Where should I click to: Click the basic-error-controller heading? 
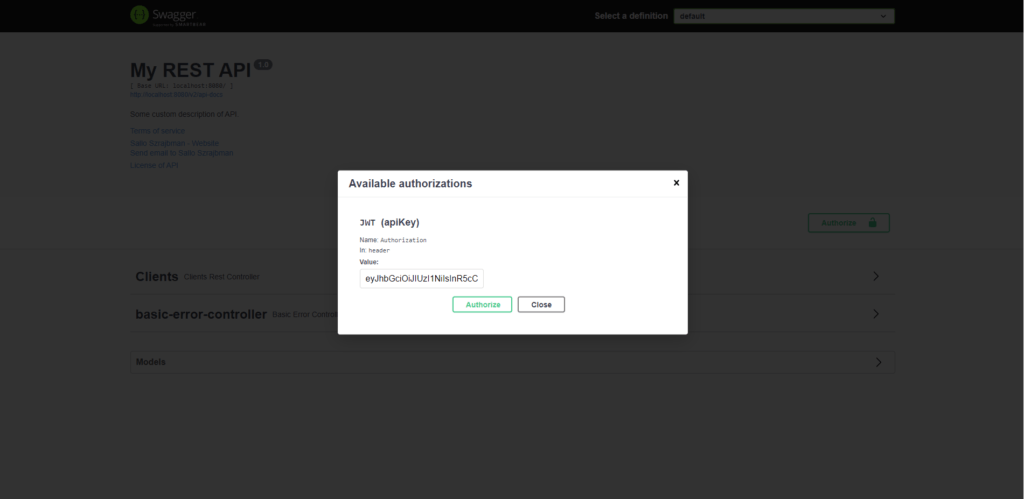click(201, 314)
